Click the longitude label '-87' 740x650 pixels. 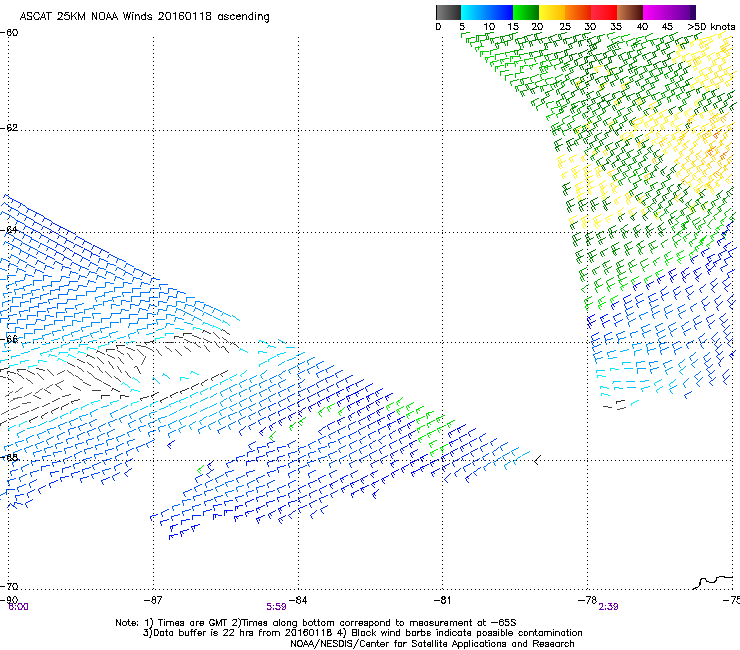pos(153,600)
